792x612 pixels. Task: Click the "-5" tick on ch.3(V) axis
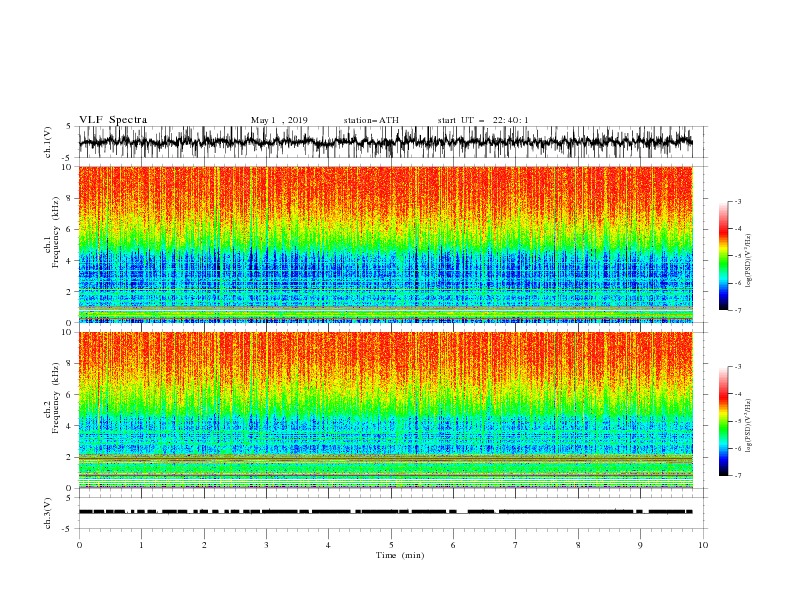point(68,529)
